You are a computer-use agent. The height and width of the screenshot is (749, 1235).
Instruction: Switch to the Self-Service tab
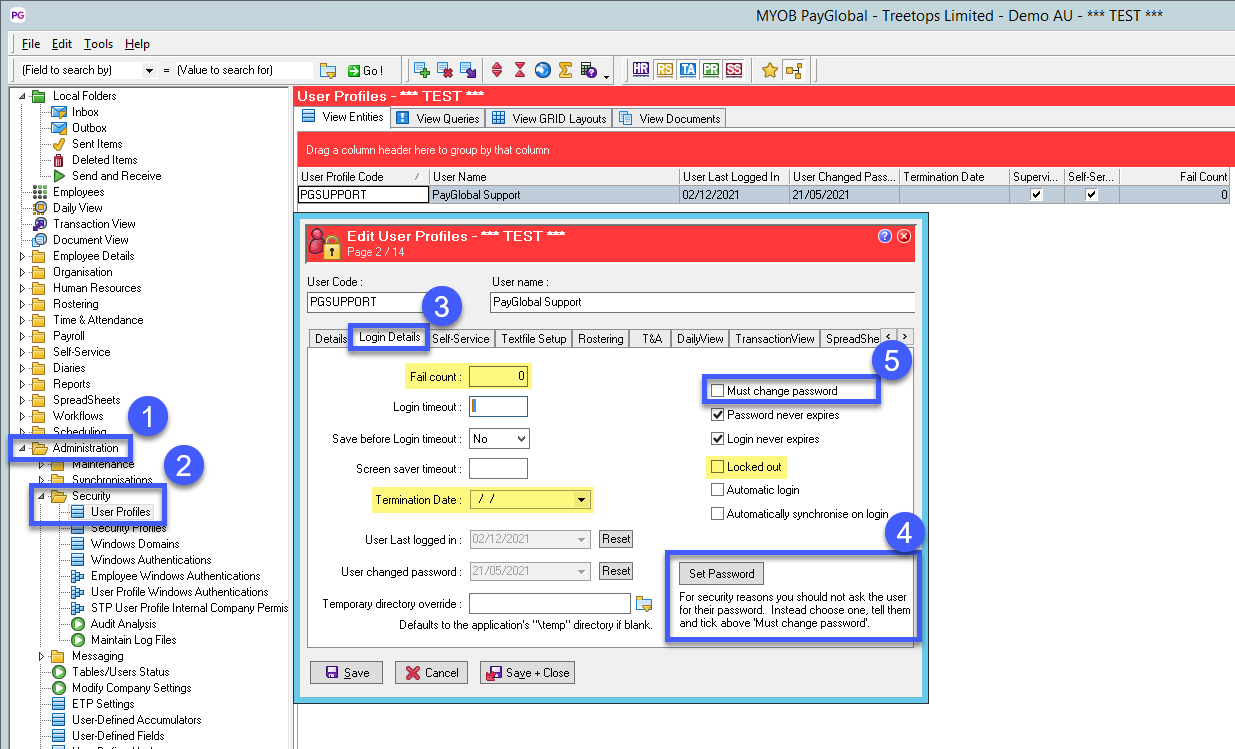click(461, 338)
